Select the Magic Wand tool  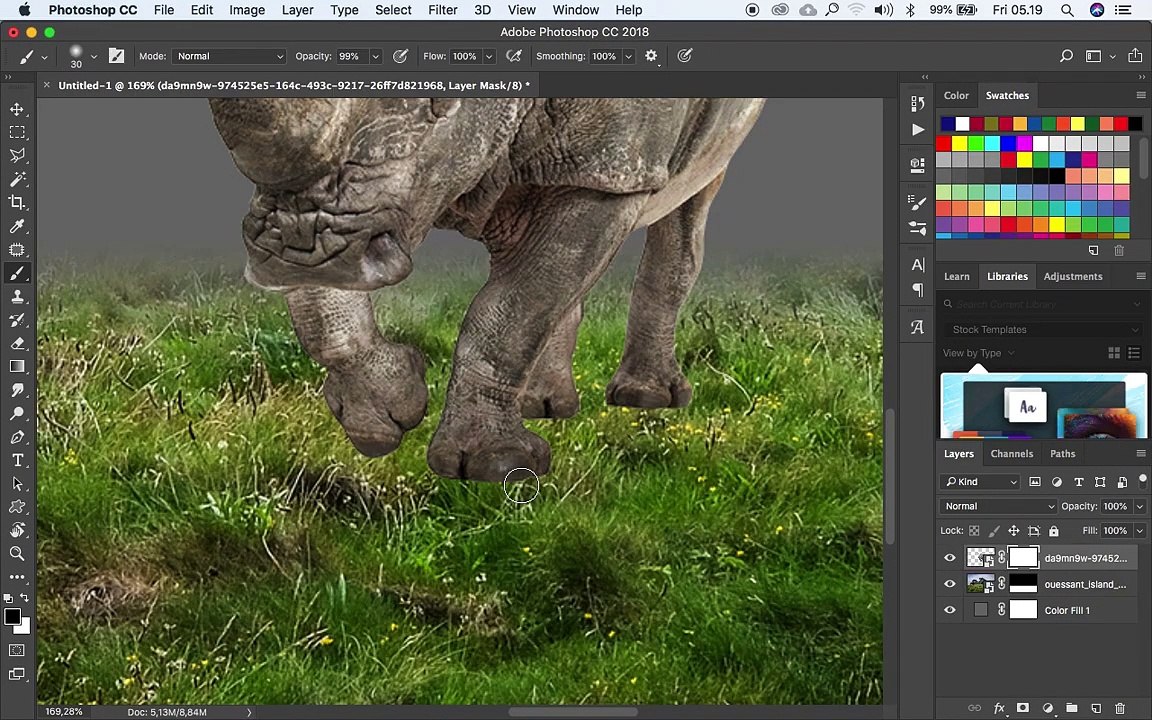17,179
